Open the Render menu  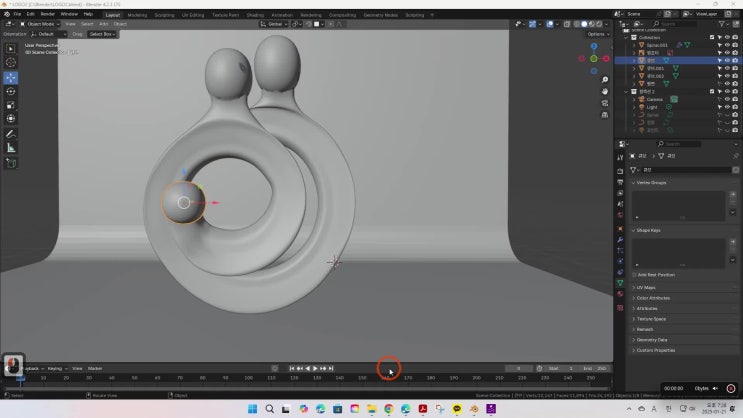tap(47, 14)
